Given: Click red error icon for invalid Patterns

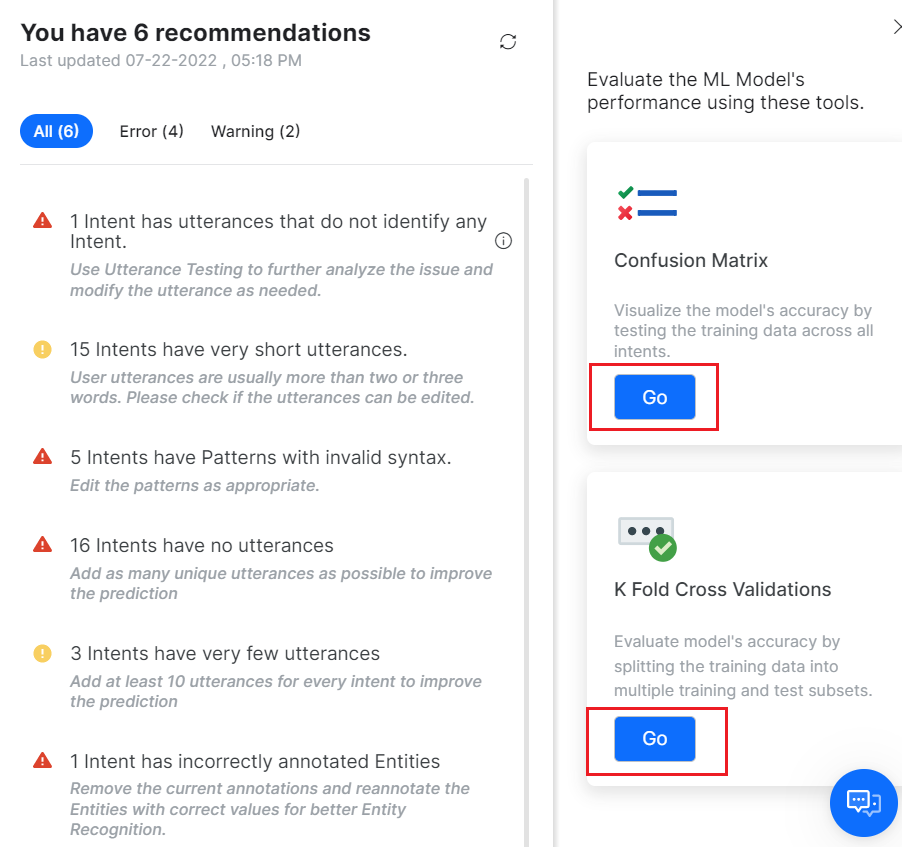Looking at the screenshot, I should [43, 457].
